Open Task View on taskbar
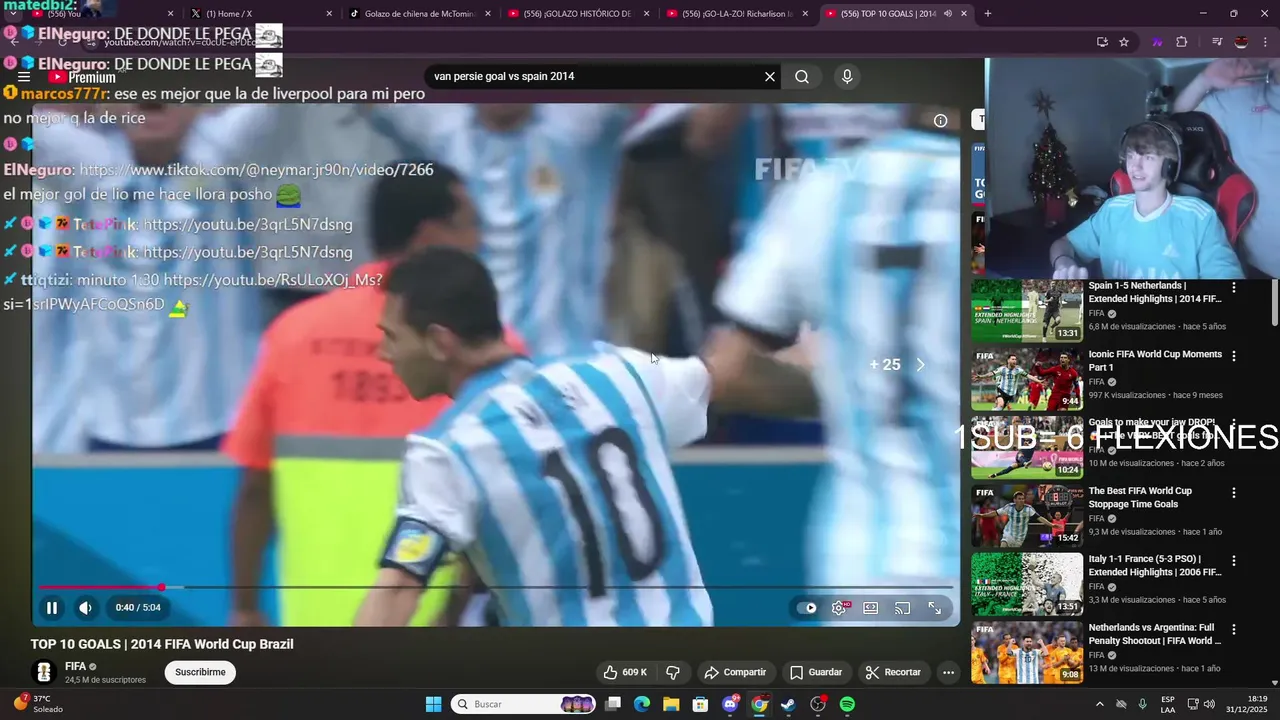Viewport: 1280px width, 720px height. tap(613, 704)
